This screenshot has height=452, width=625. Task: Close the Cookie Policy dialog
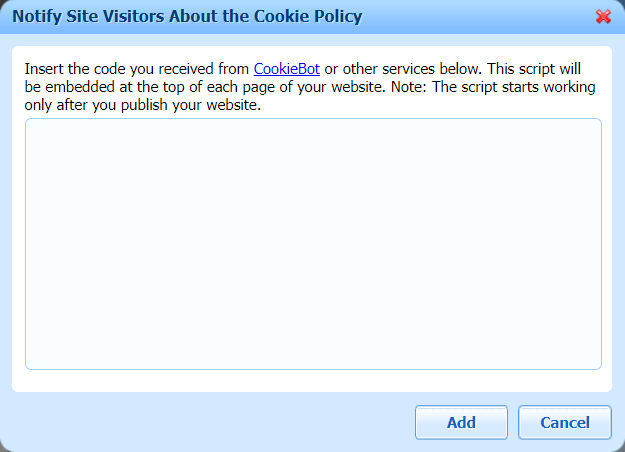tap(603, 17)
